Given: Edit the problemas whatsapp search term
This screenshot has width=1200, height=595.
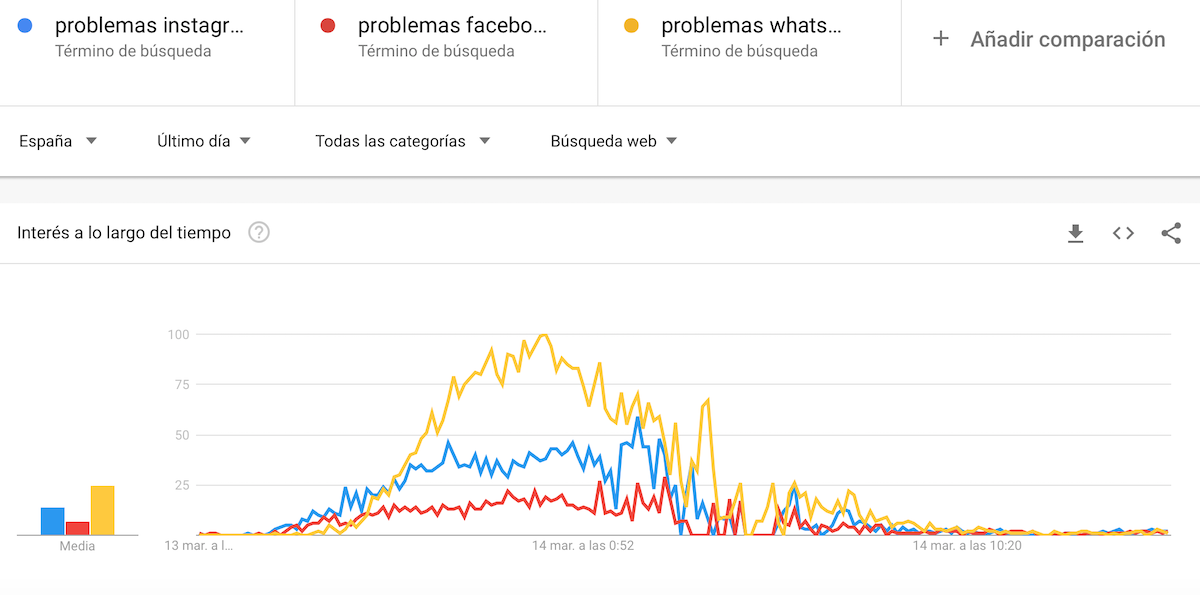Looking at the screenshot, I should (751, 26).
